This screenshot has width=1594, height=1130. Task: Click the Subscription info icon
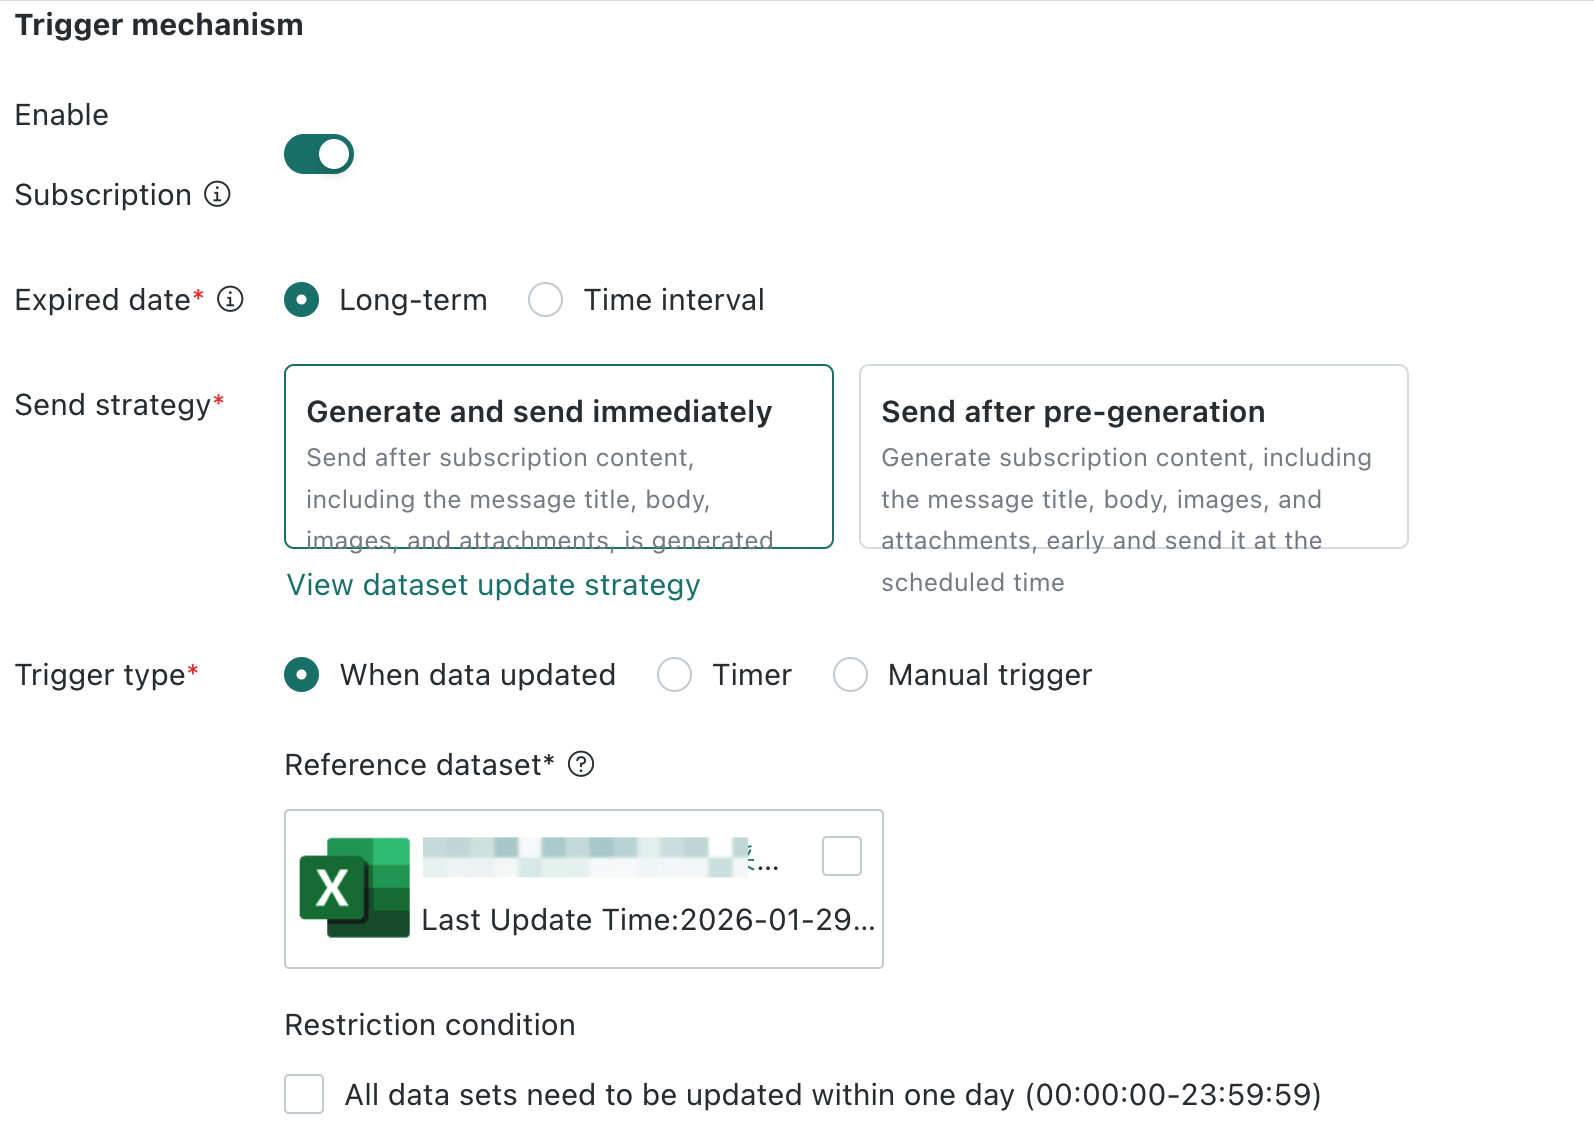coord(217,194)
